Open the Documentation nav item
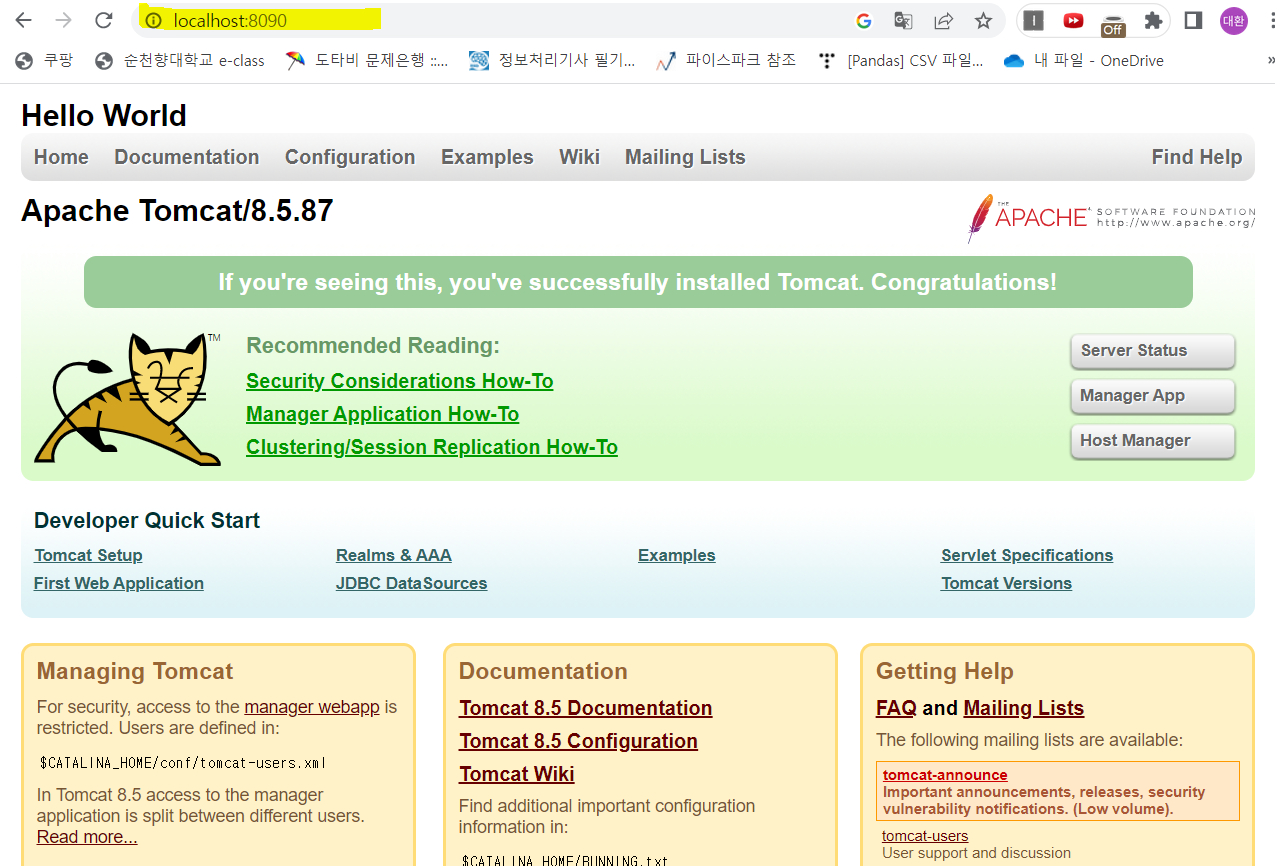 click(x=187, y=157)
